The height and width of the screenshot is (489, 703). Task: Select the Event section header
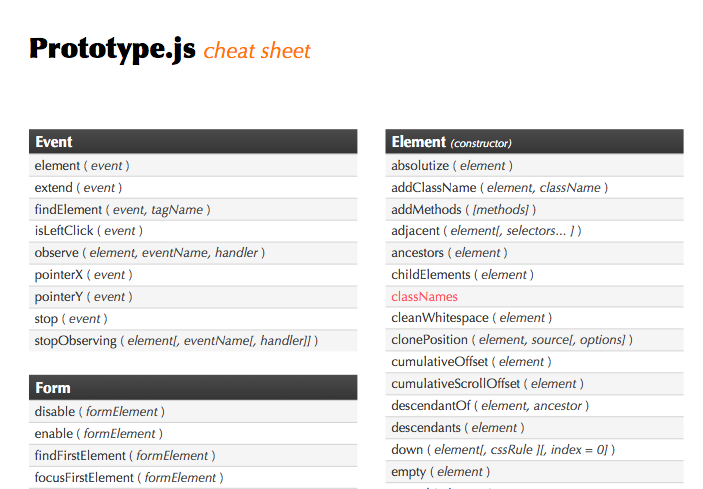tap(193, 142)
